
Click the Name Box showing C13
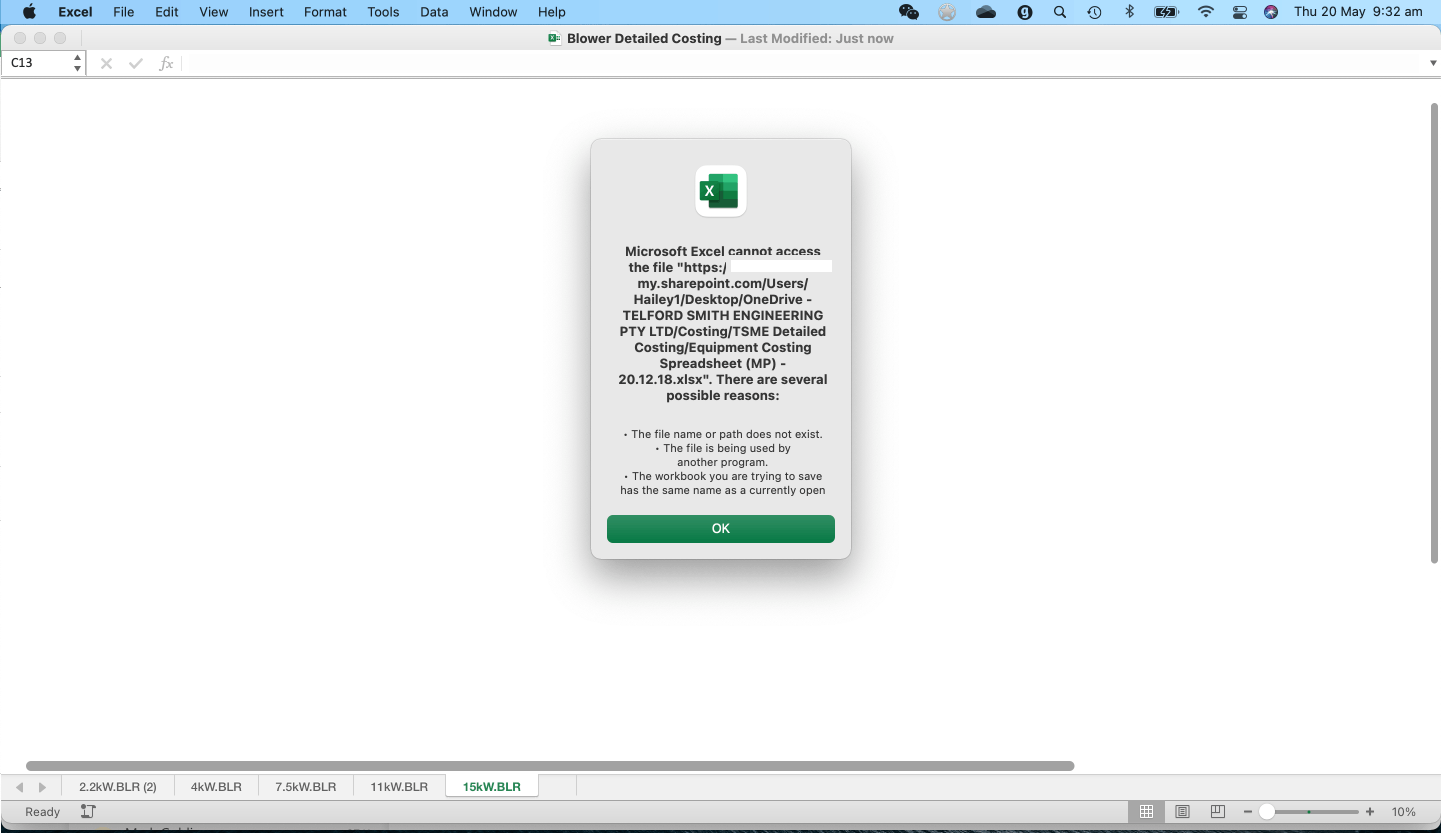pos(38,63)
